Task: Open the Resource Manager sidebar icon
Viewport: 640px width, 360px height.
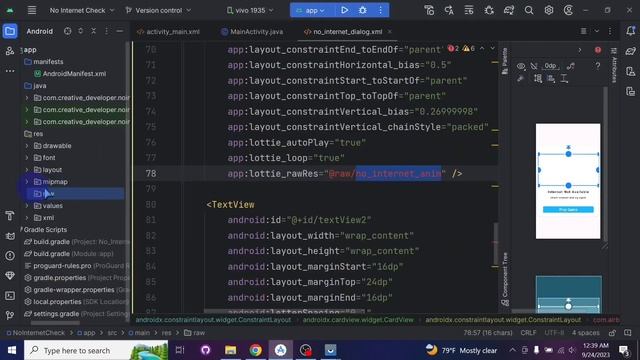Action: (x=10, y=51)
